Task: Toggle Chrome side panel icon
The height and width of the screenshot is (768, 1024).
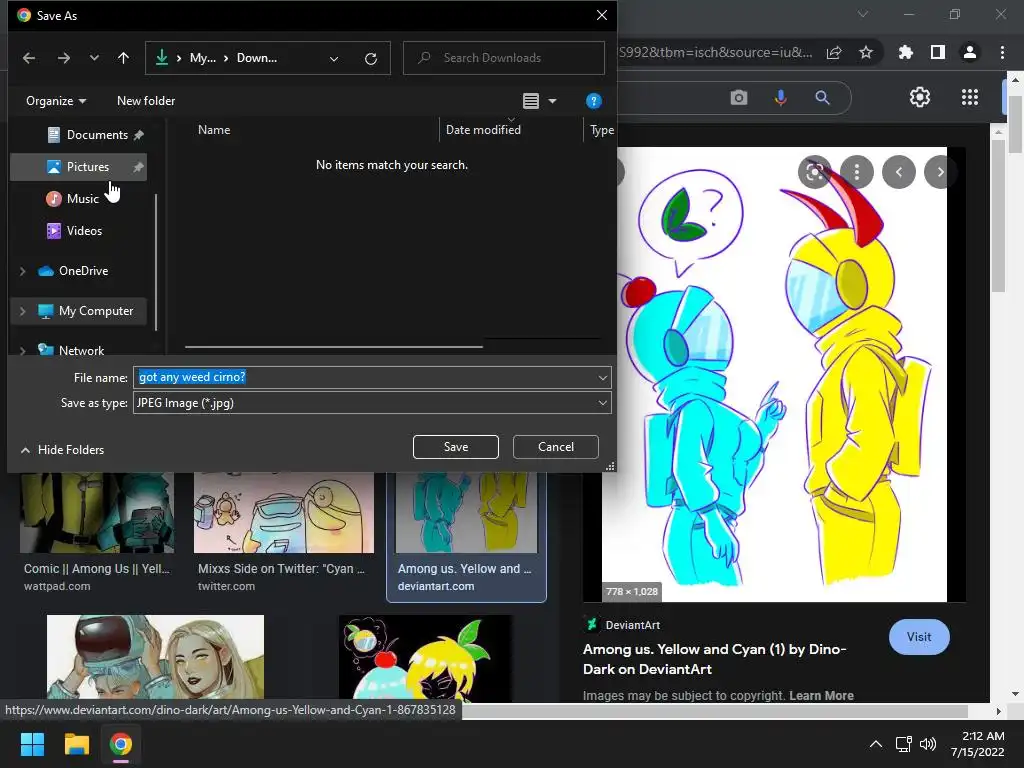Action: pos(938,52)
